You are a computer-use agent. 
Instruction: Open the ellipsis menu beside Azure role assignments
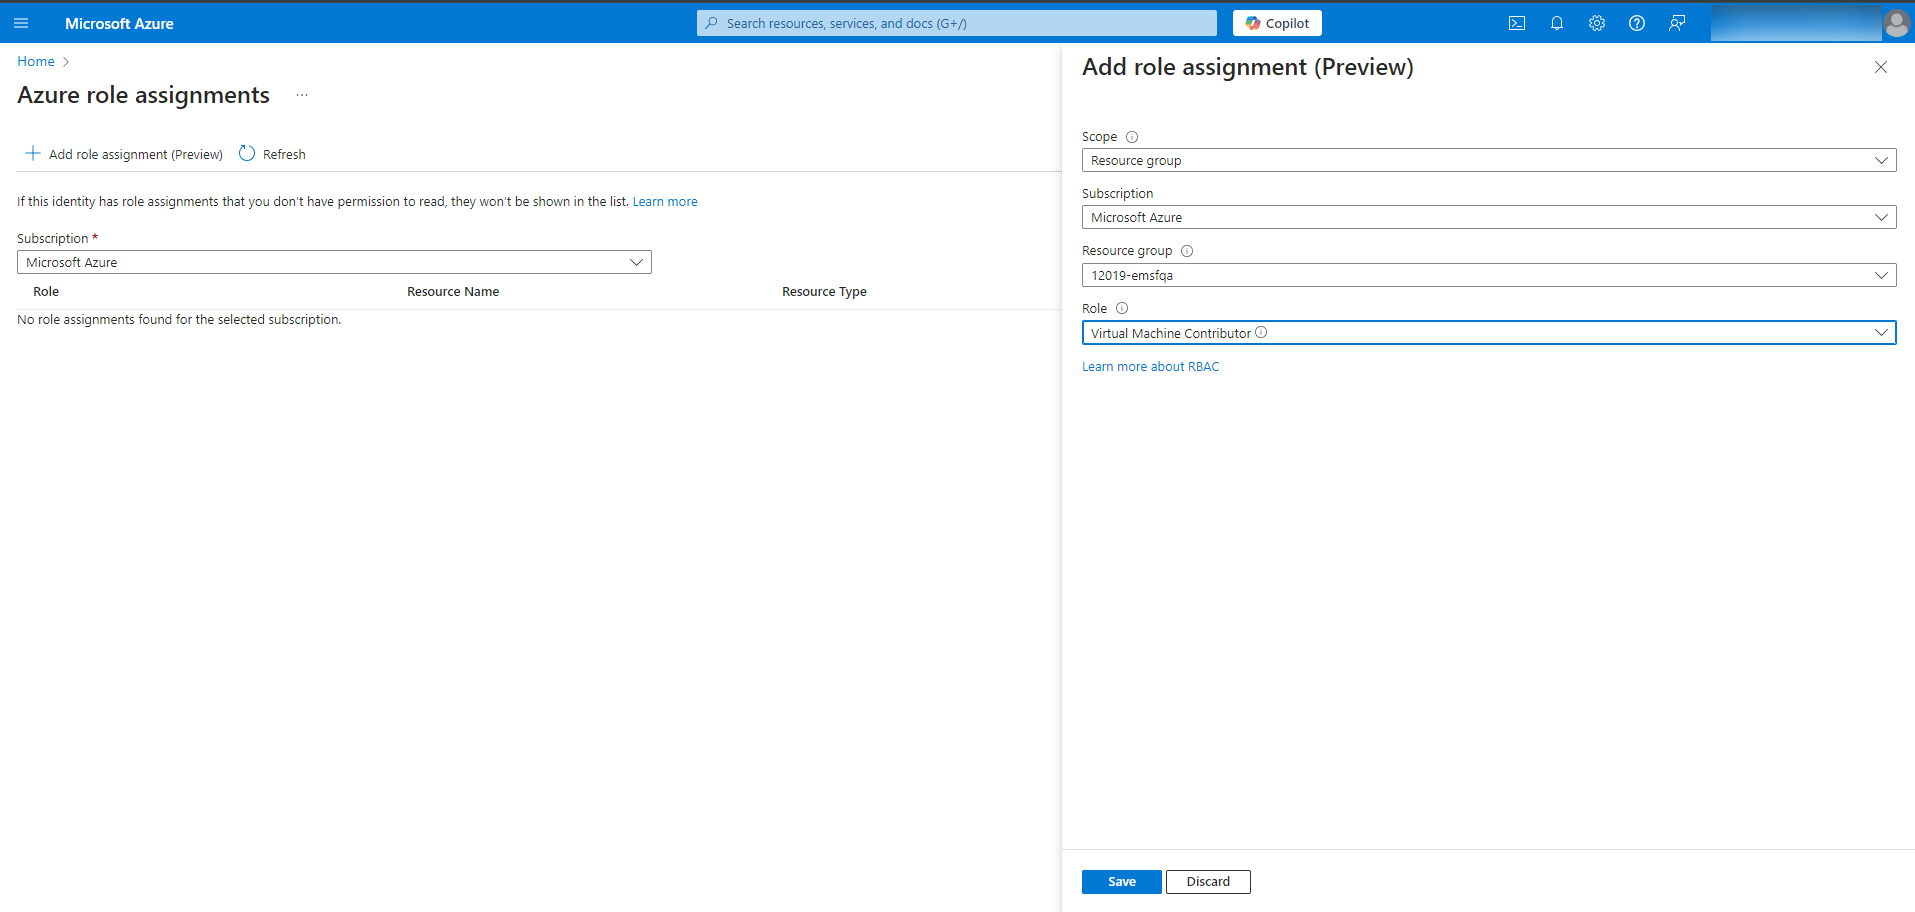[x=302, y=95]
